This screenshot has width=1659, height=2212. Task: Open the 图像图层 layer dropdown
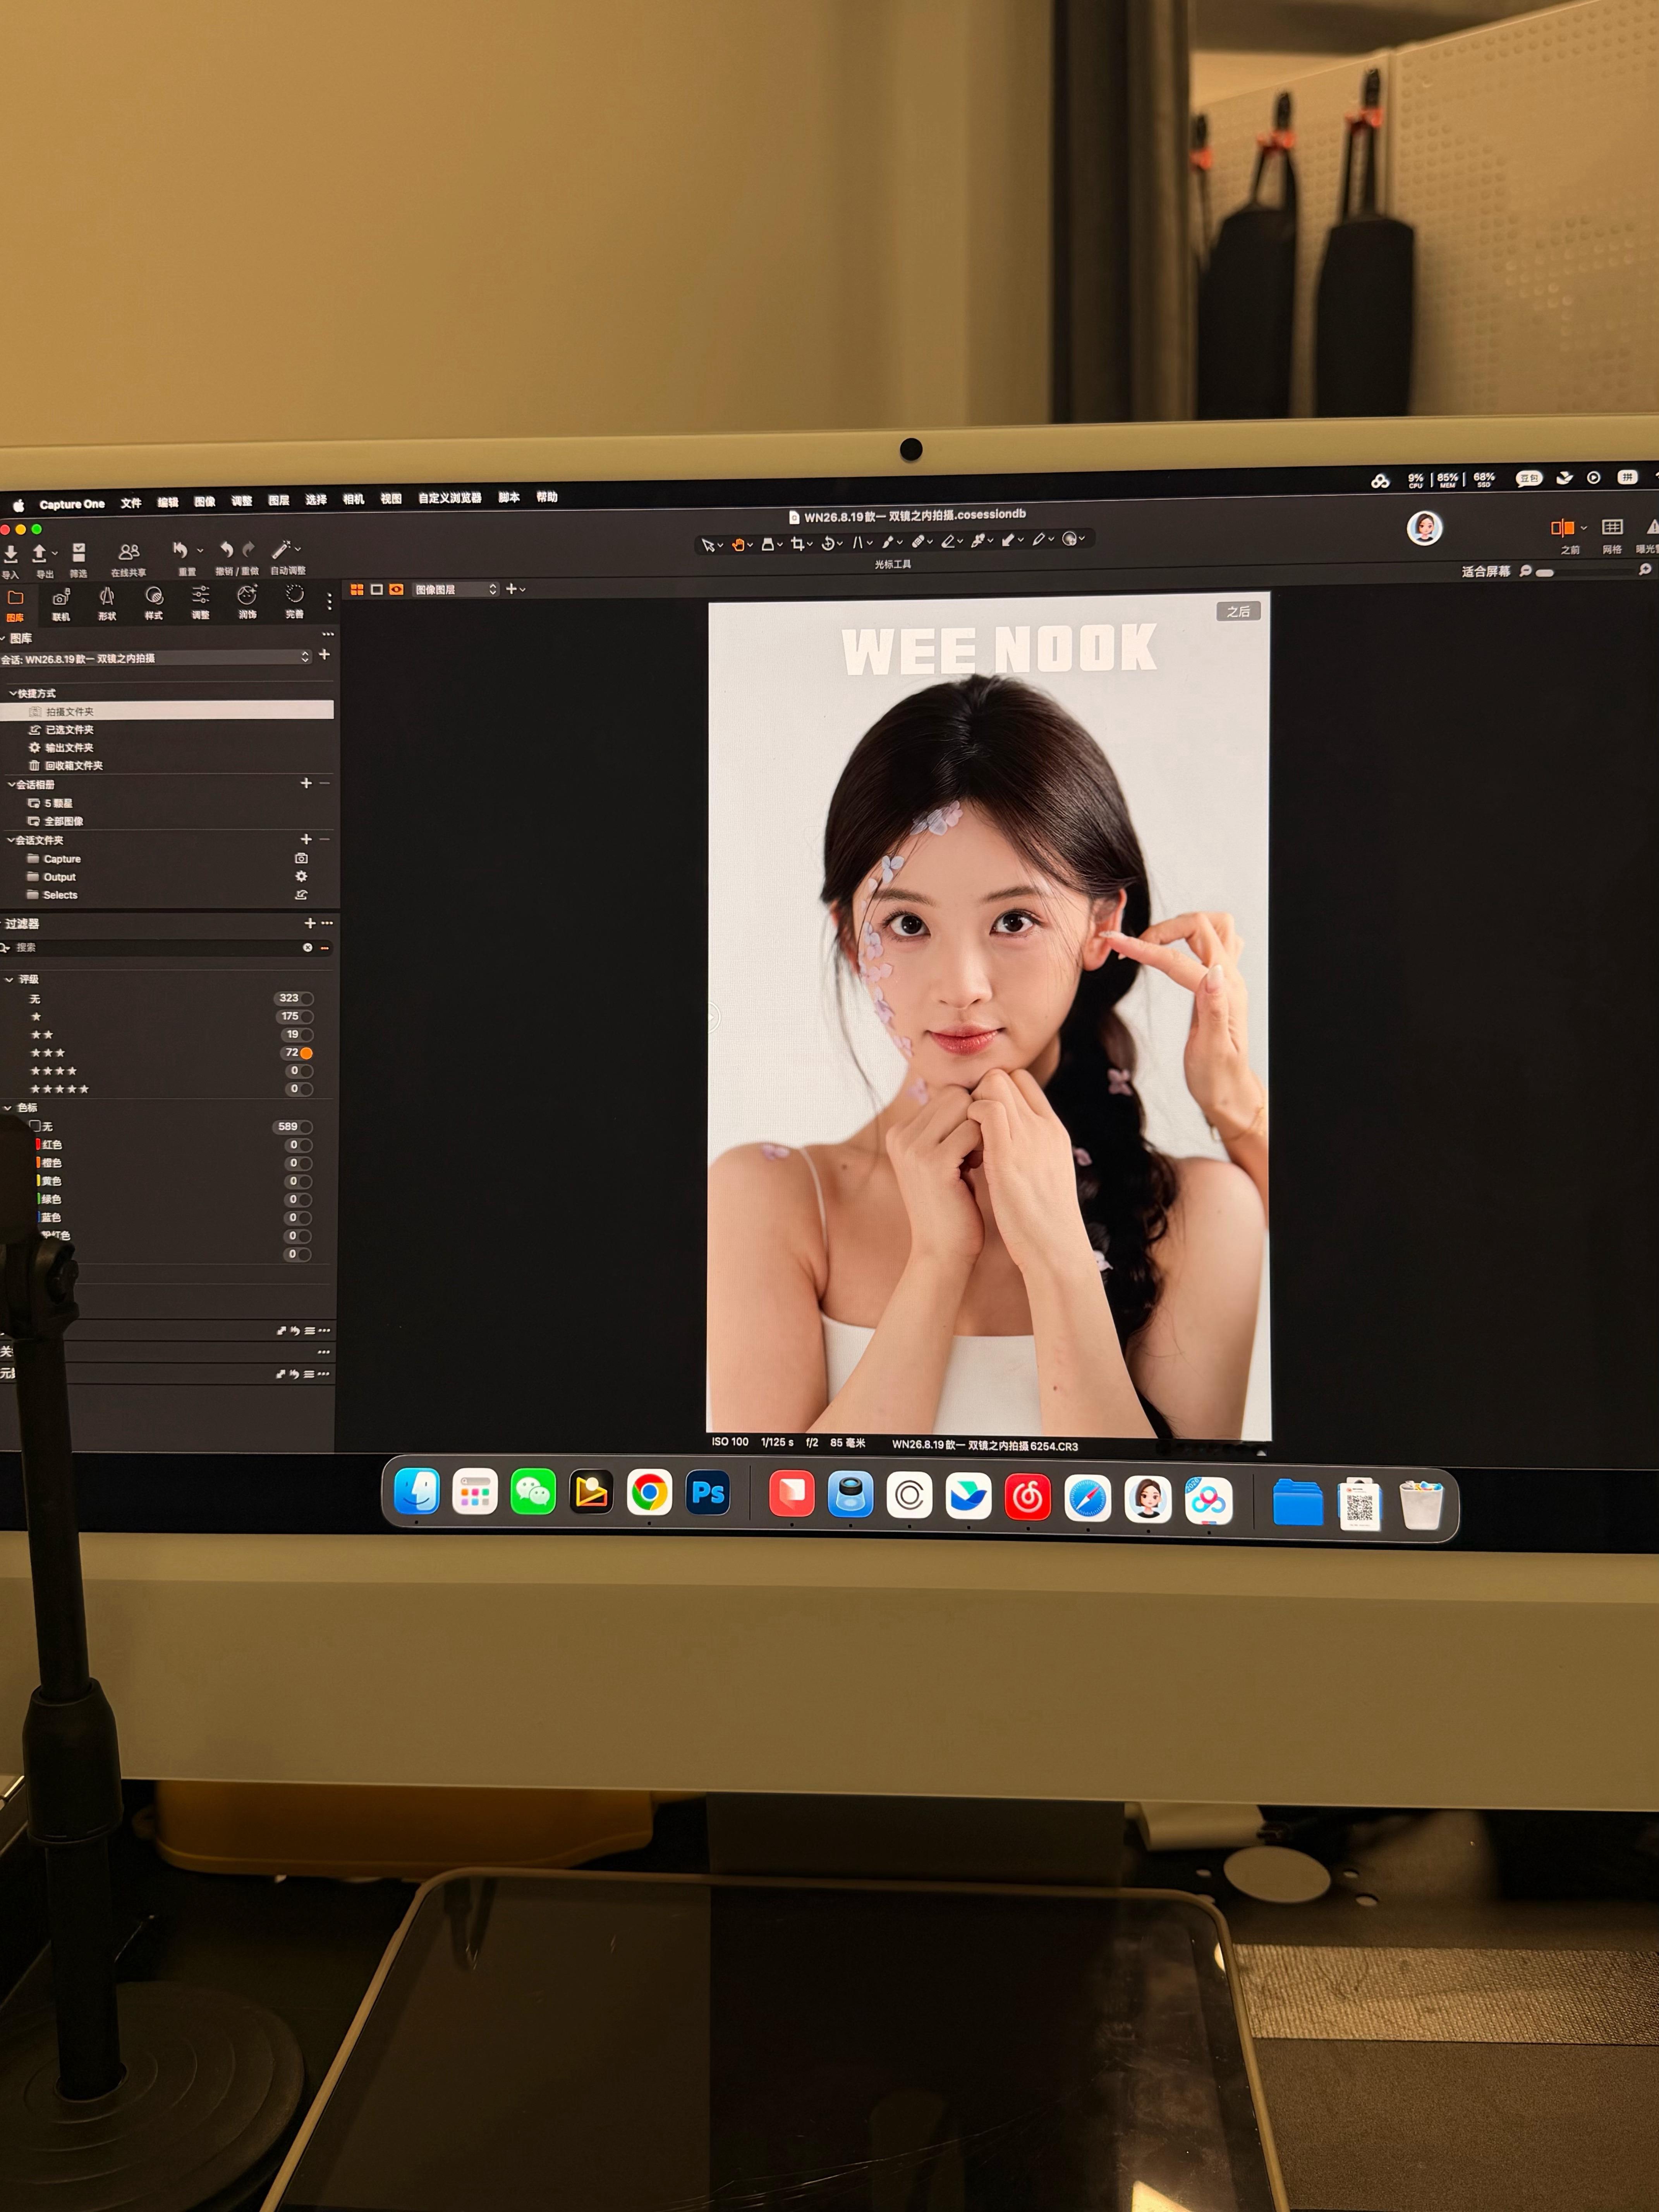tap(455, 589)
